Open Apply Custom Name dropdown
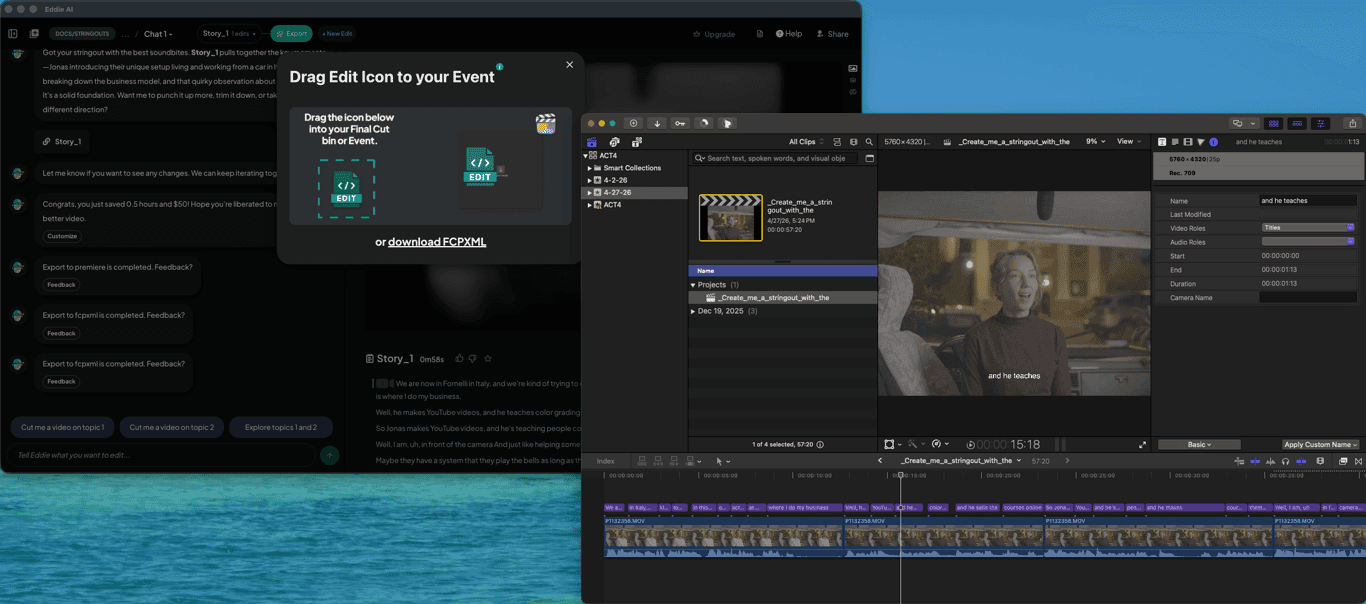The image size is (1366, 604). click(x=1320, y=445)
